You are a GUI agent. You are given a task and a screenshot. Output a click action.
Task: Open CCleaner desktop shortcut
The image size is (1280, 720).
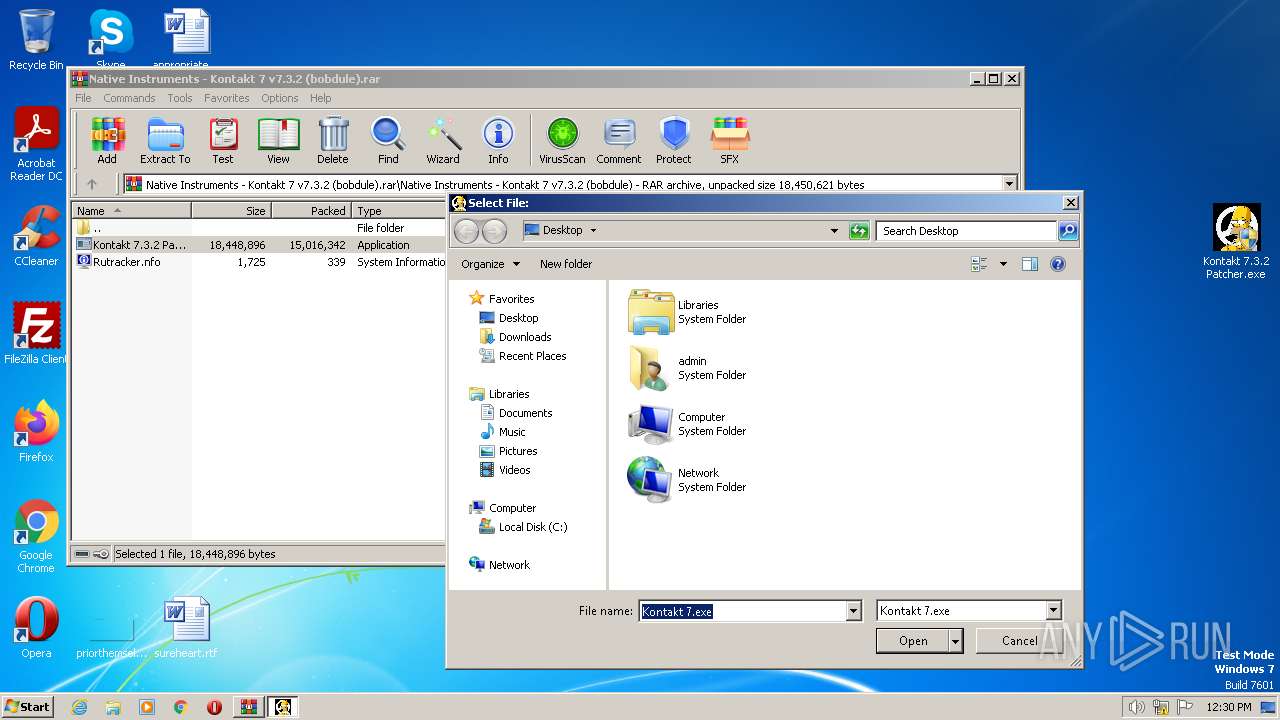tap(36, 236)
